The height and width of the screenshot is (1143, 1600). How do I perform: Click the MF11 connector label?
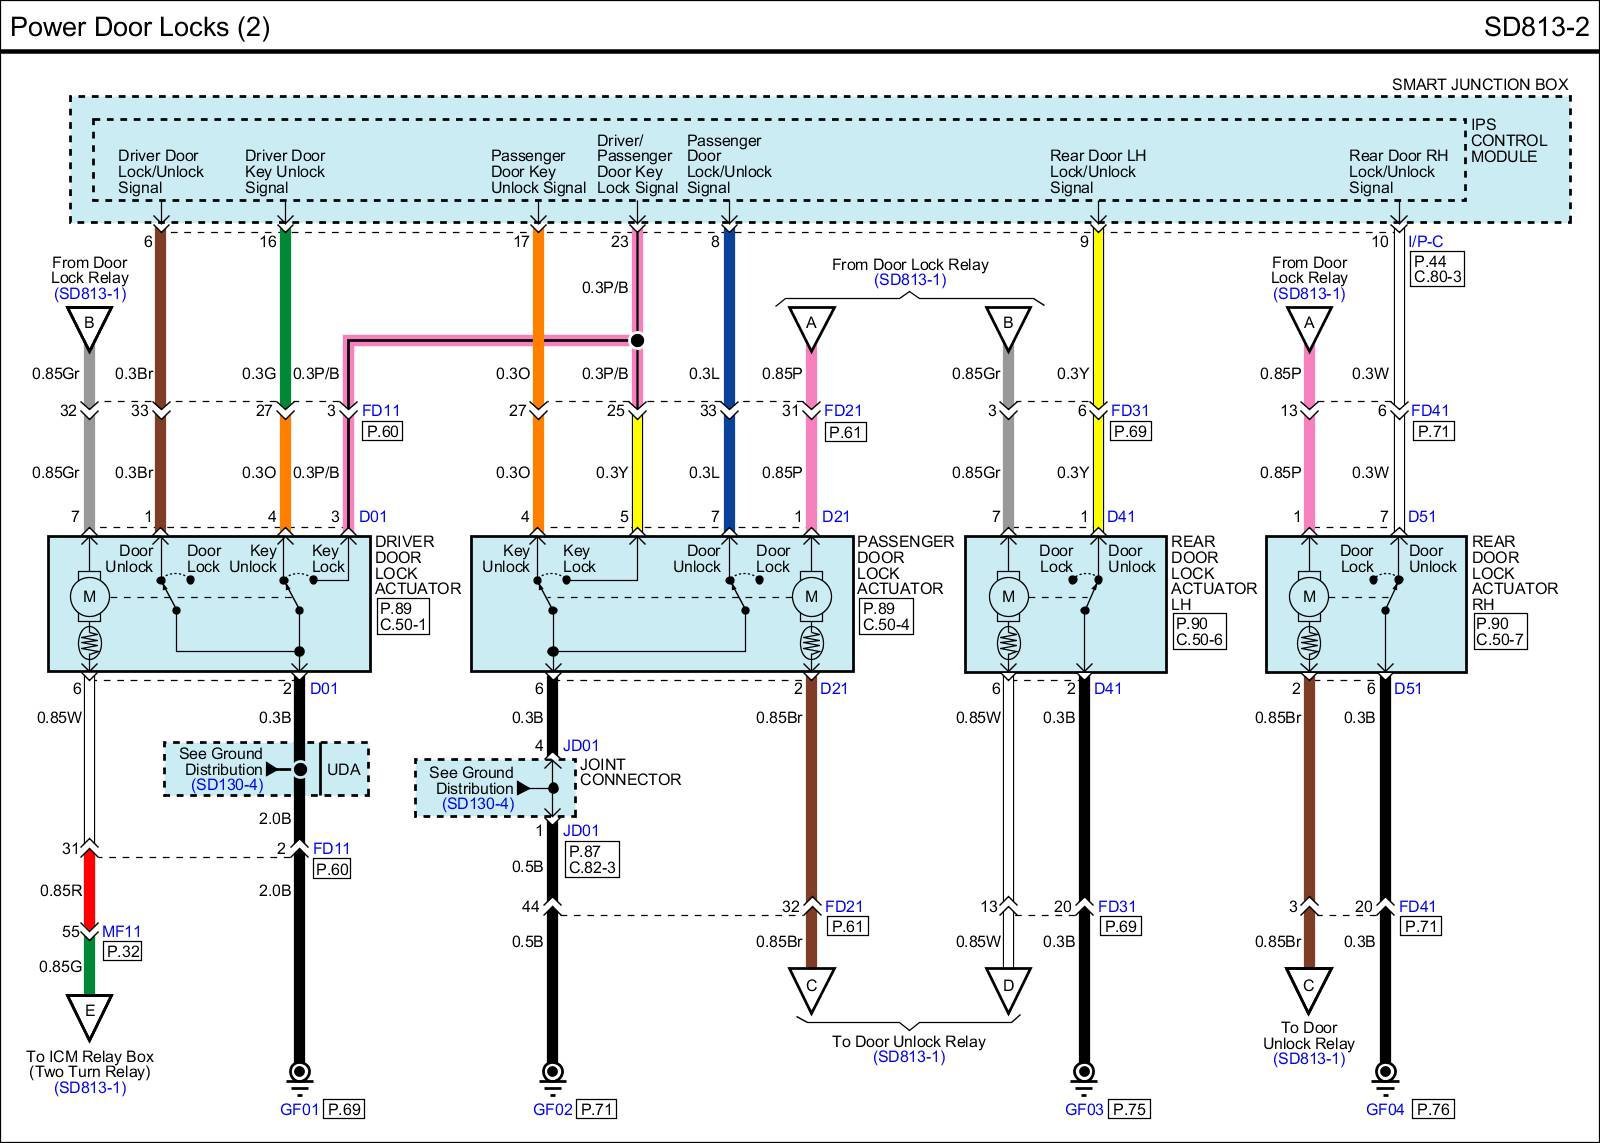pos(121,931)
